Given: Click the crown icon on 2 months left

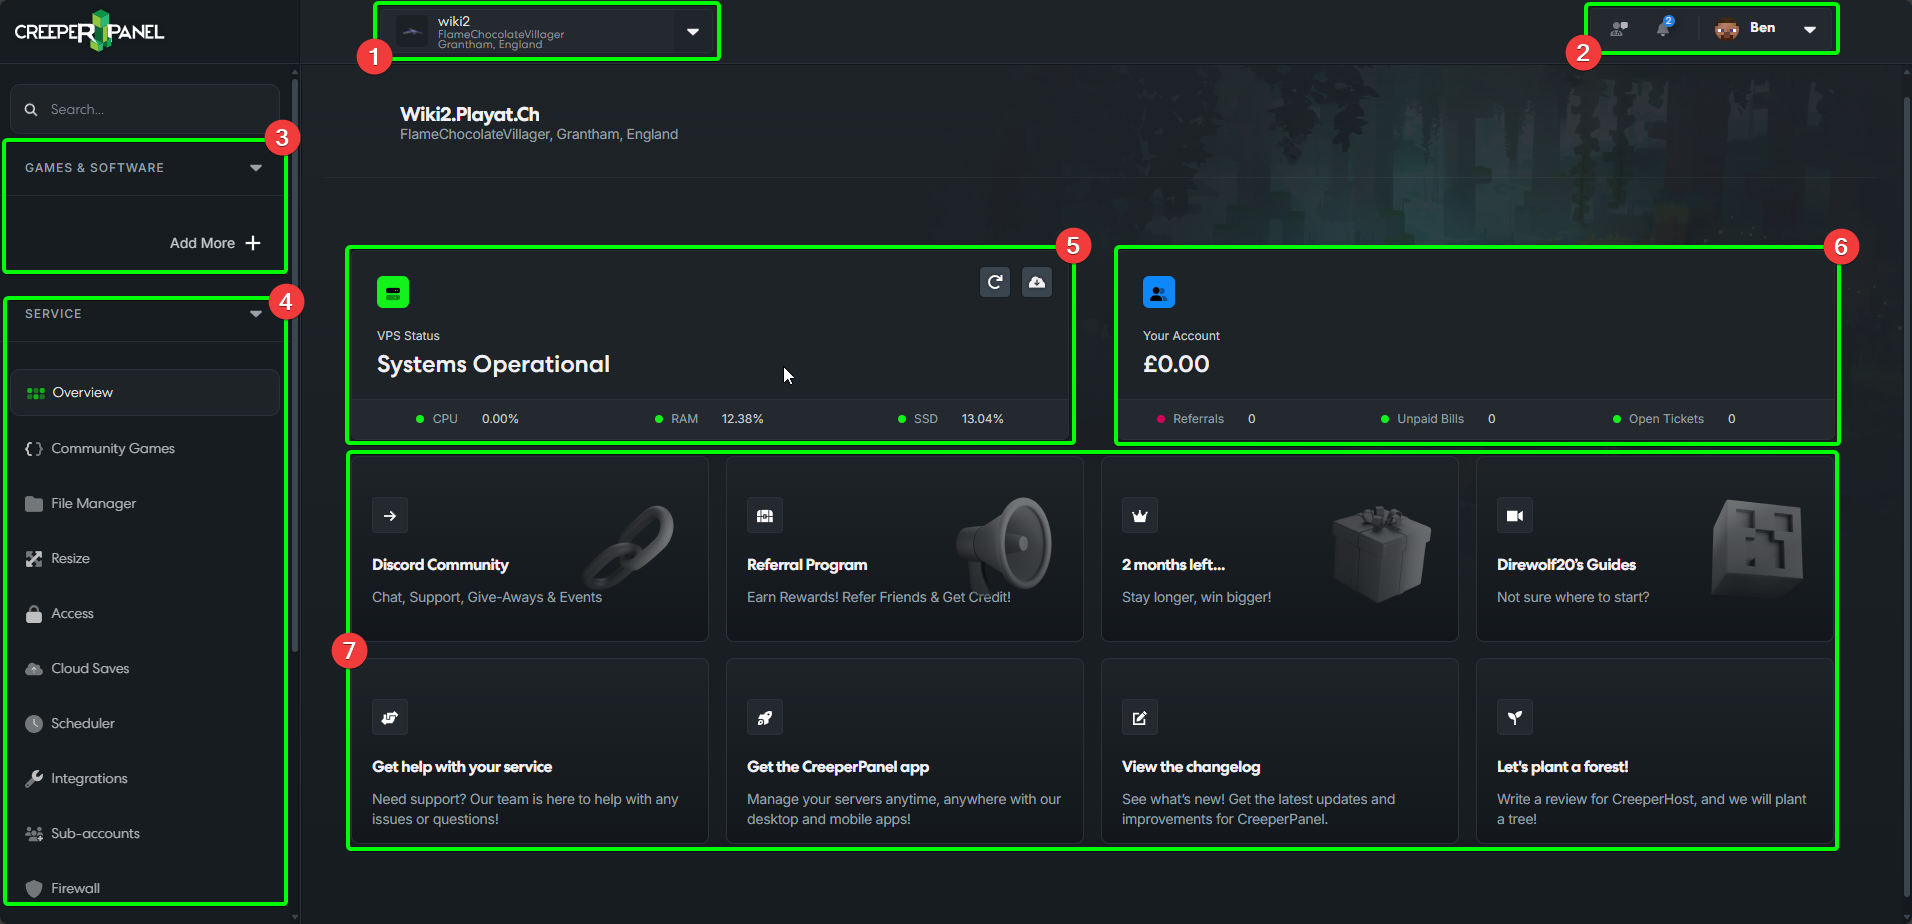Looking at the screenshot, I should pos(1140,516).
